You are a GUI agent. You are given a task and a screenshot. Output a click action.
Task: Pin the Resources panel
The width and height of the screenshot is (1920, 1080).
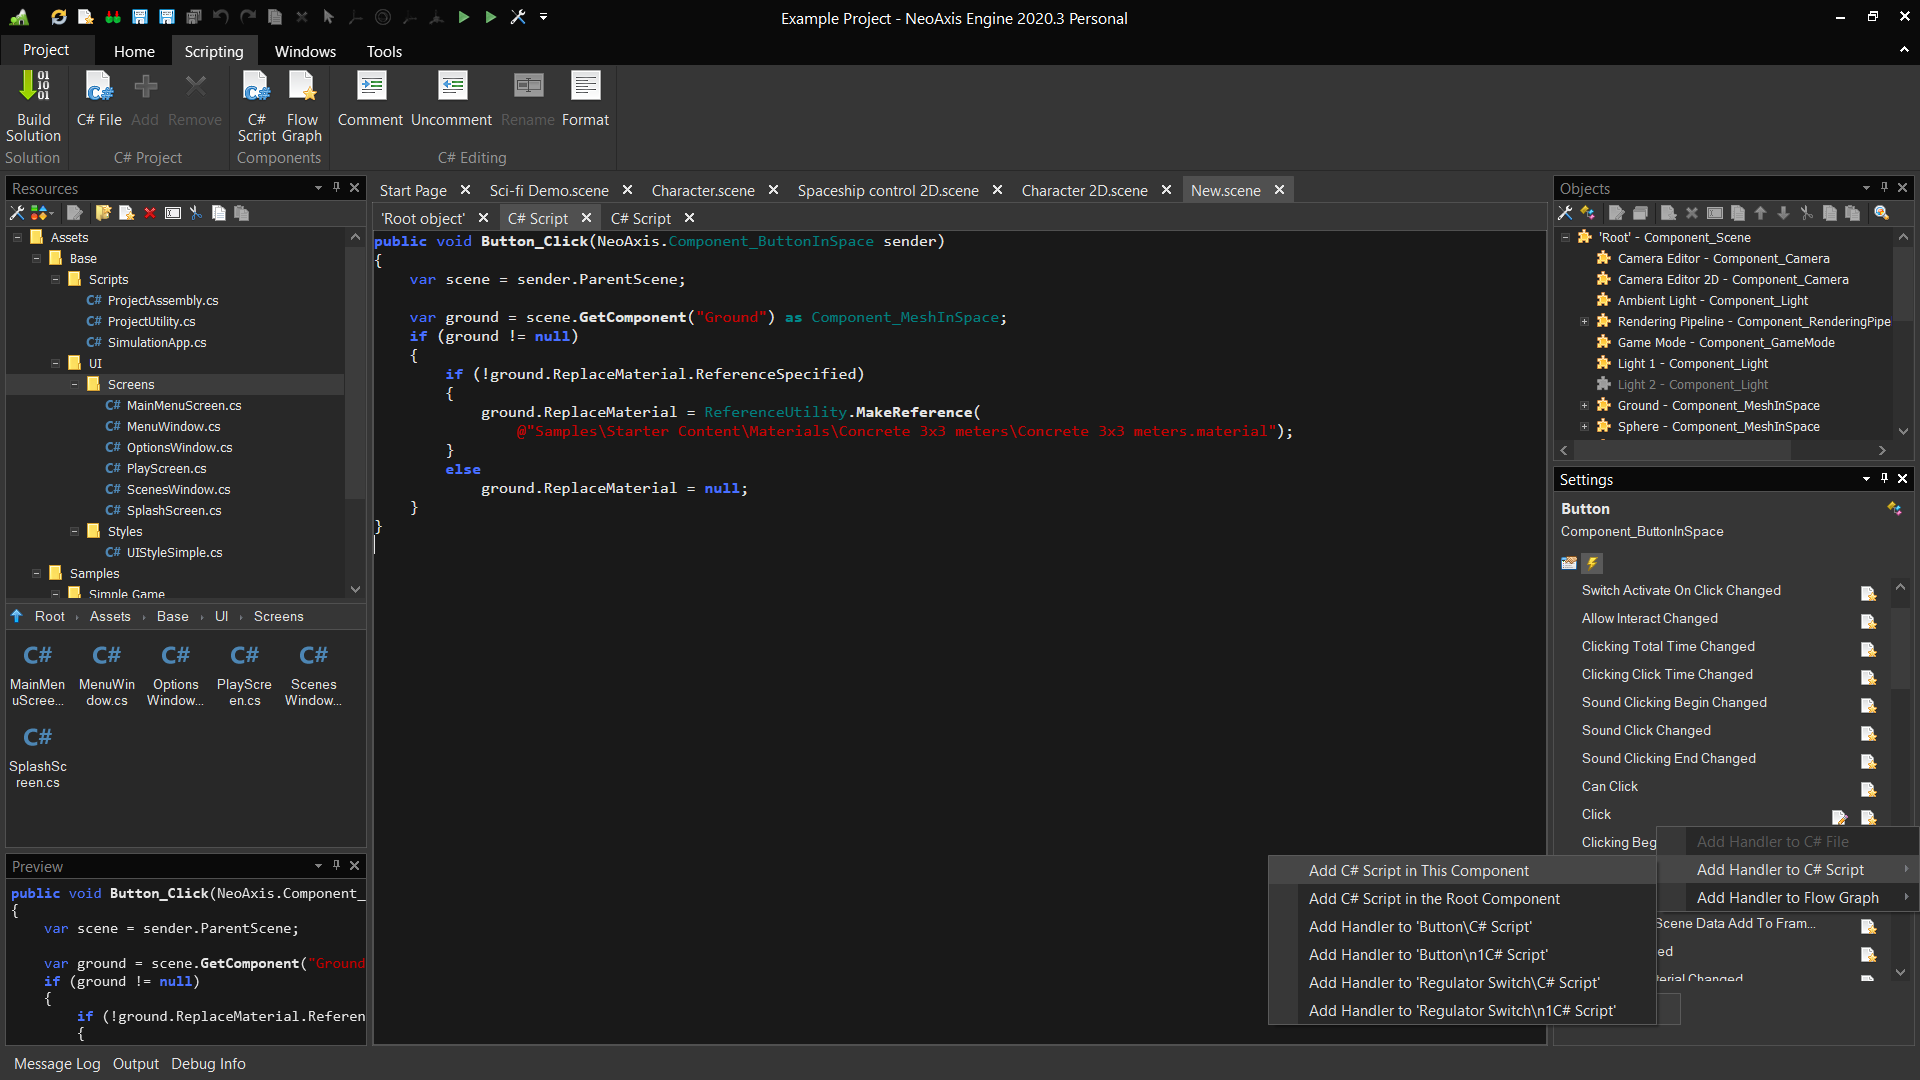coord(336,188)
